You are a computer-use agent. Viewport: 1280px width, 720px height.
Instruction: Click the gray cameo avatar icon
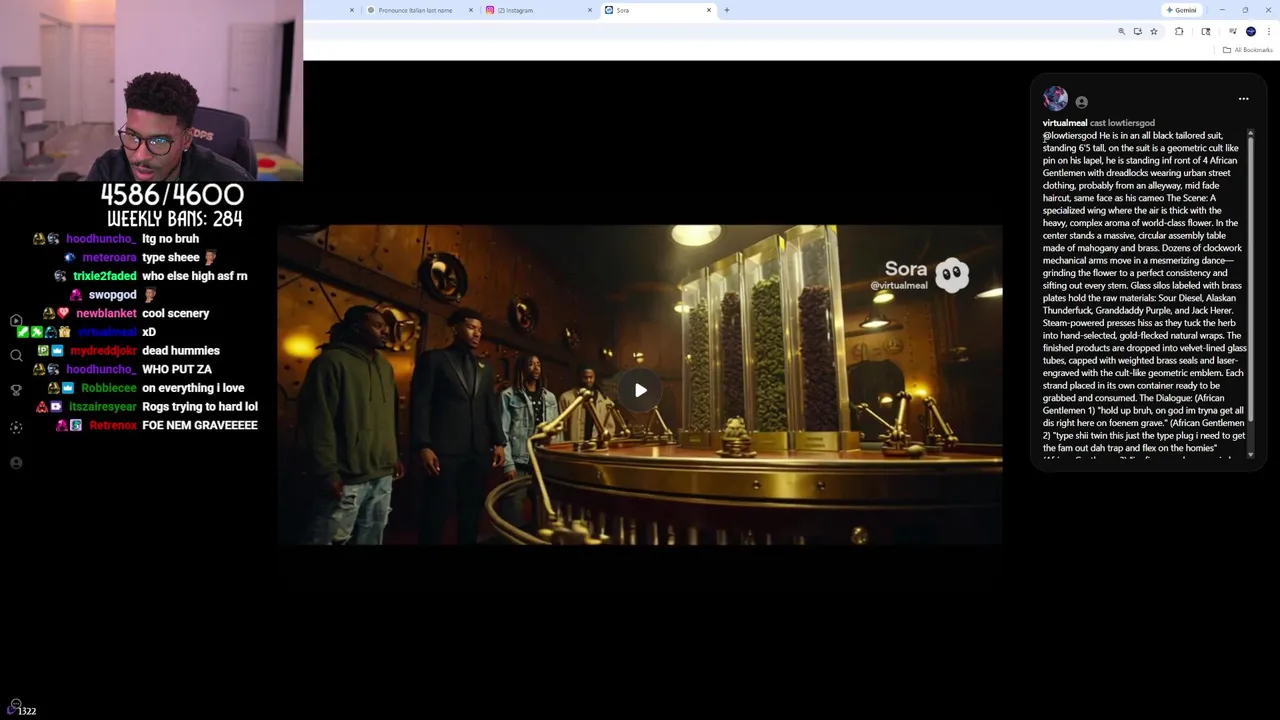click(x=1081, y=101)
